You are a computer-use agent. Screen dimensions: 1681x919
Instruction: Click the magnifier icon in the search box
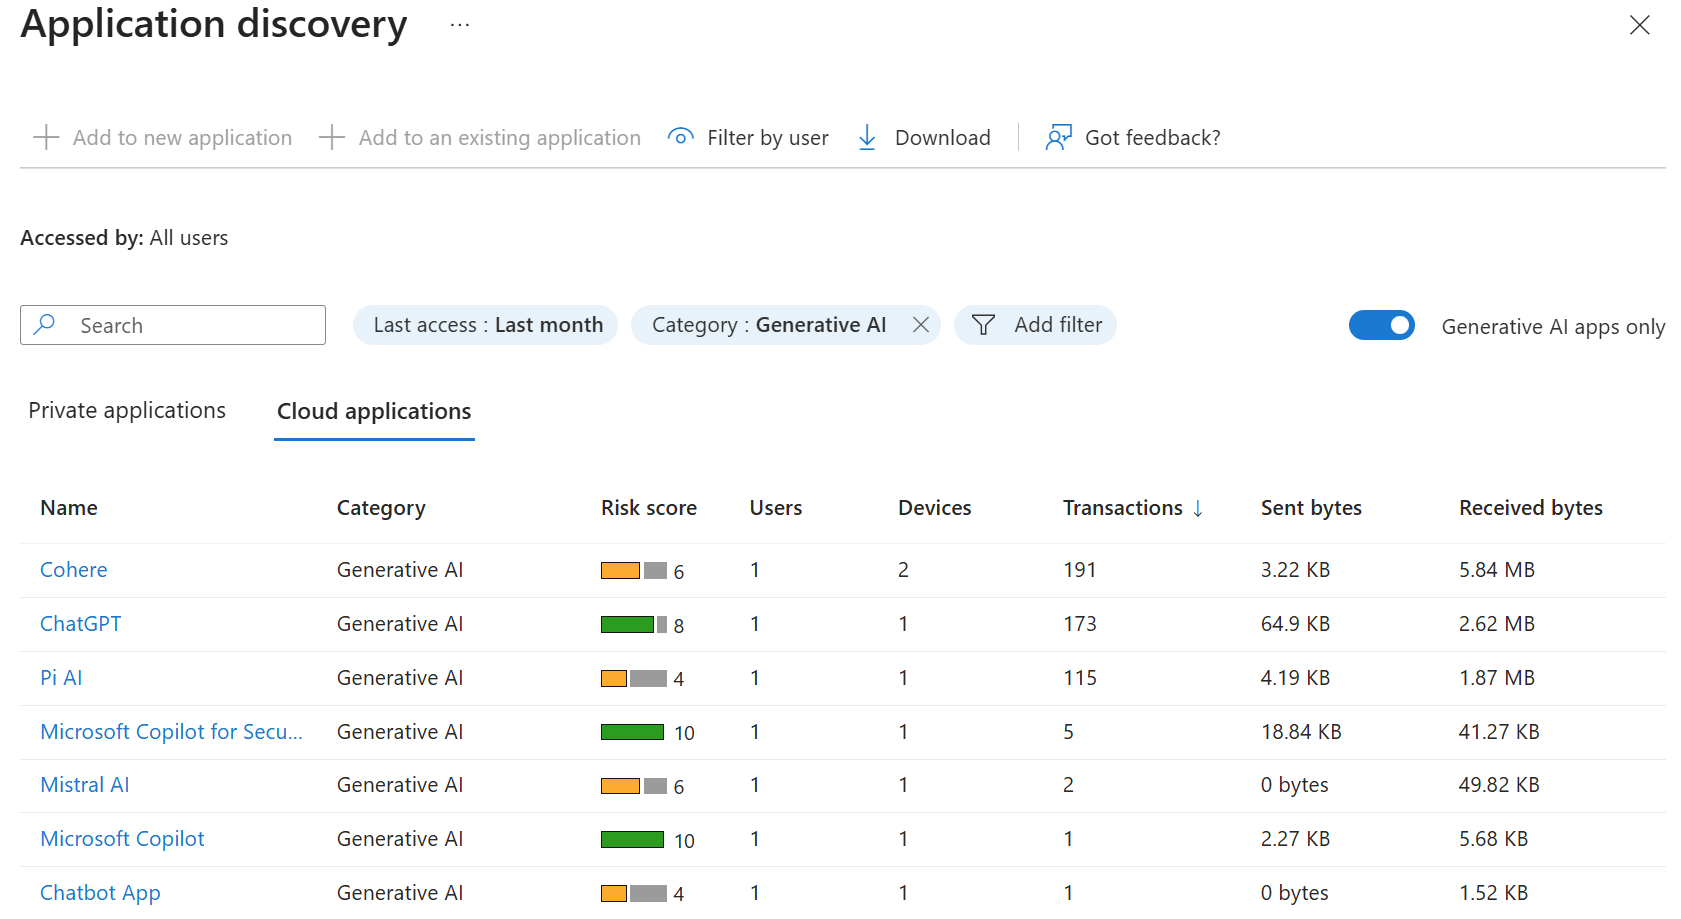tap(45, 324)
